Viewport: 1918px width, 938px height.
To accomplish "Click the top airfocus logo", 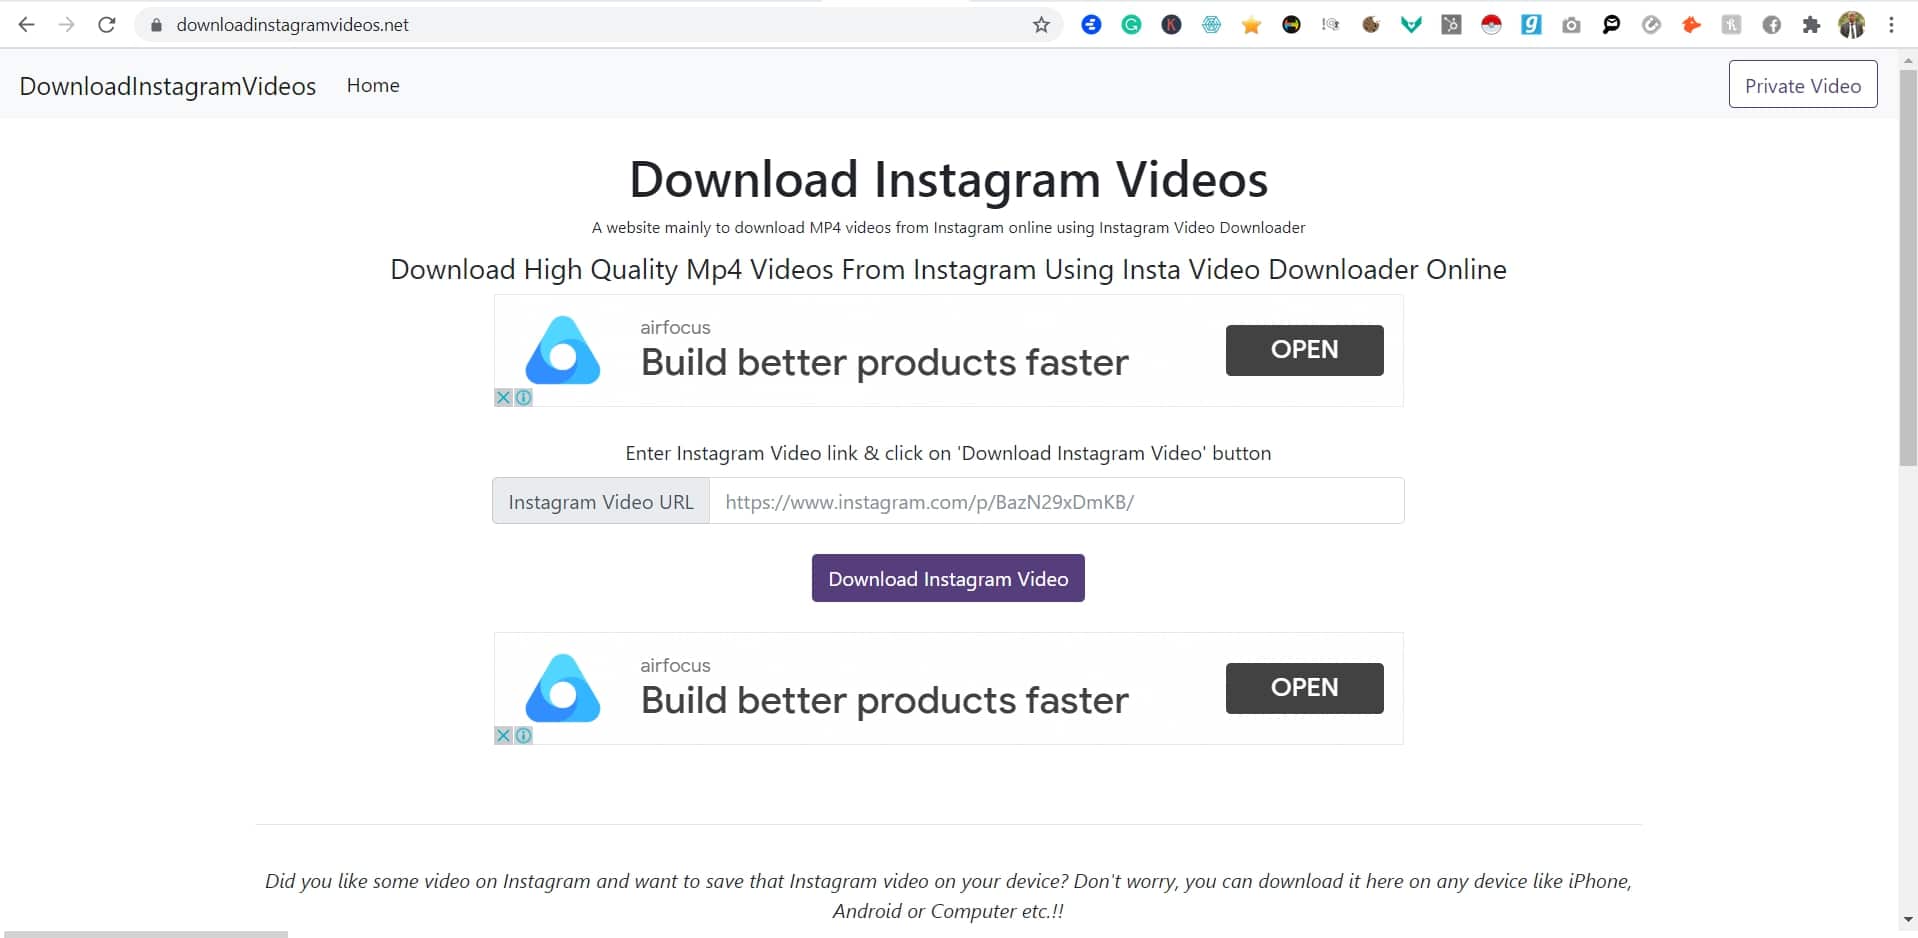I will pos(563,350).
